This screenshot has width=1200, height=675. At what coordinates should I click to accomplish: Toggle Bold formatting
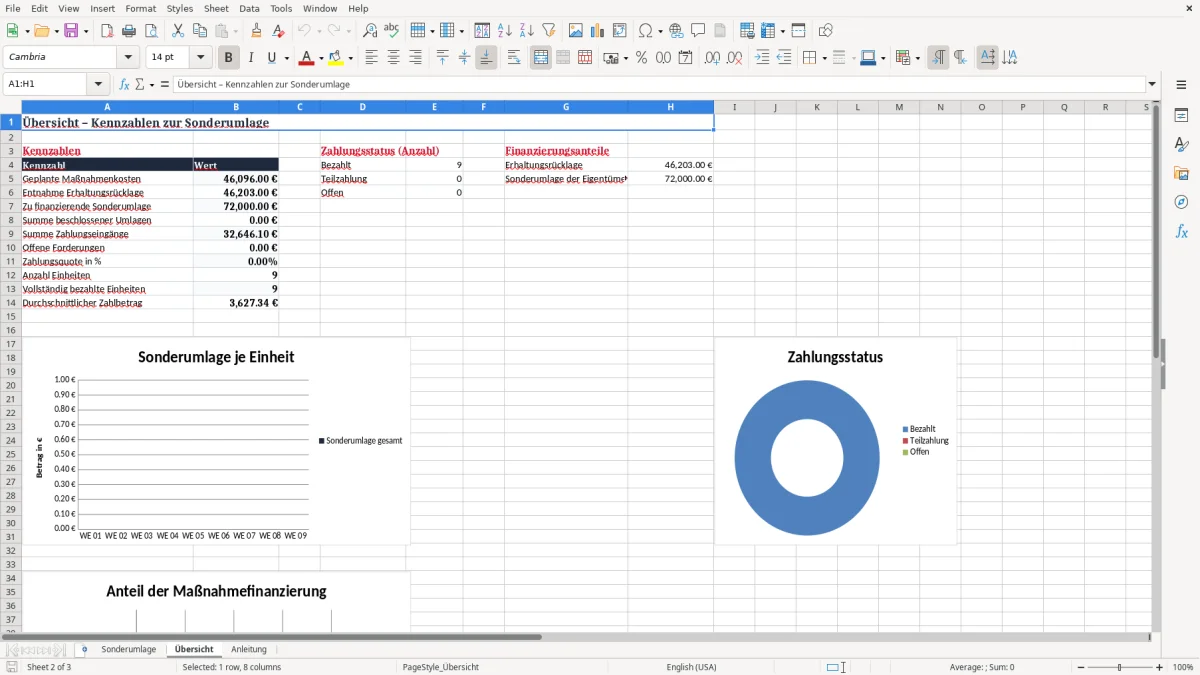tap(229, 58)
